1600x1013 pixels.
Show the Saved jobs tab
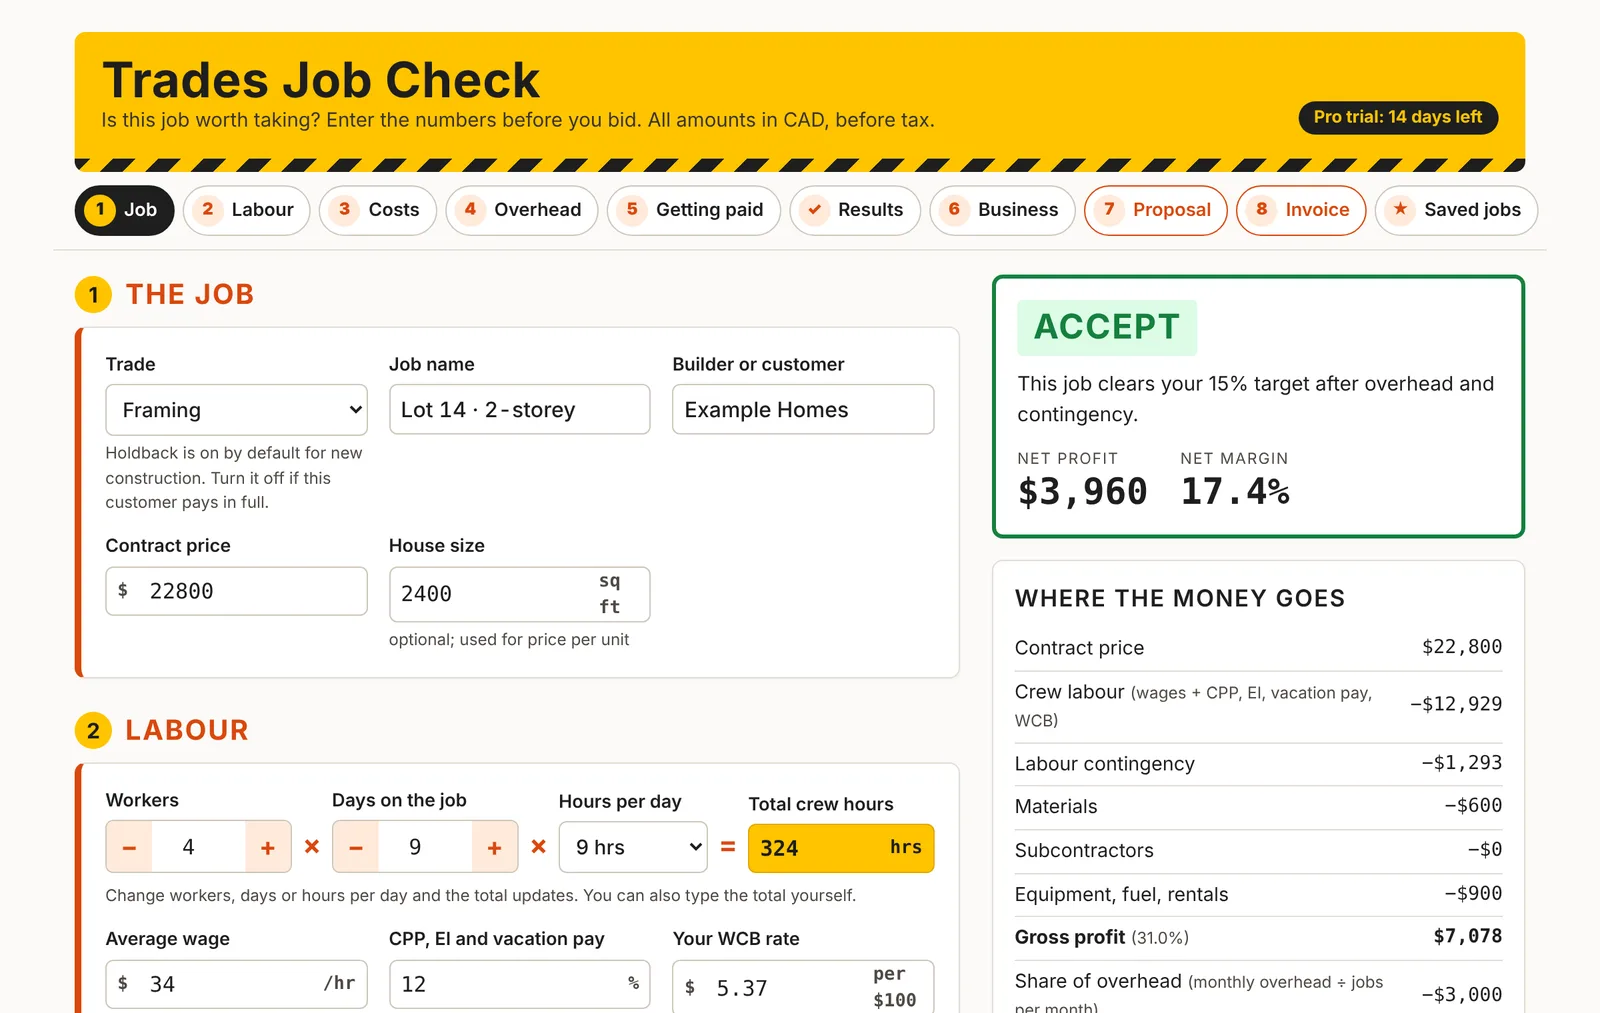[1456, 210]
